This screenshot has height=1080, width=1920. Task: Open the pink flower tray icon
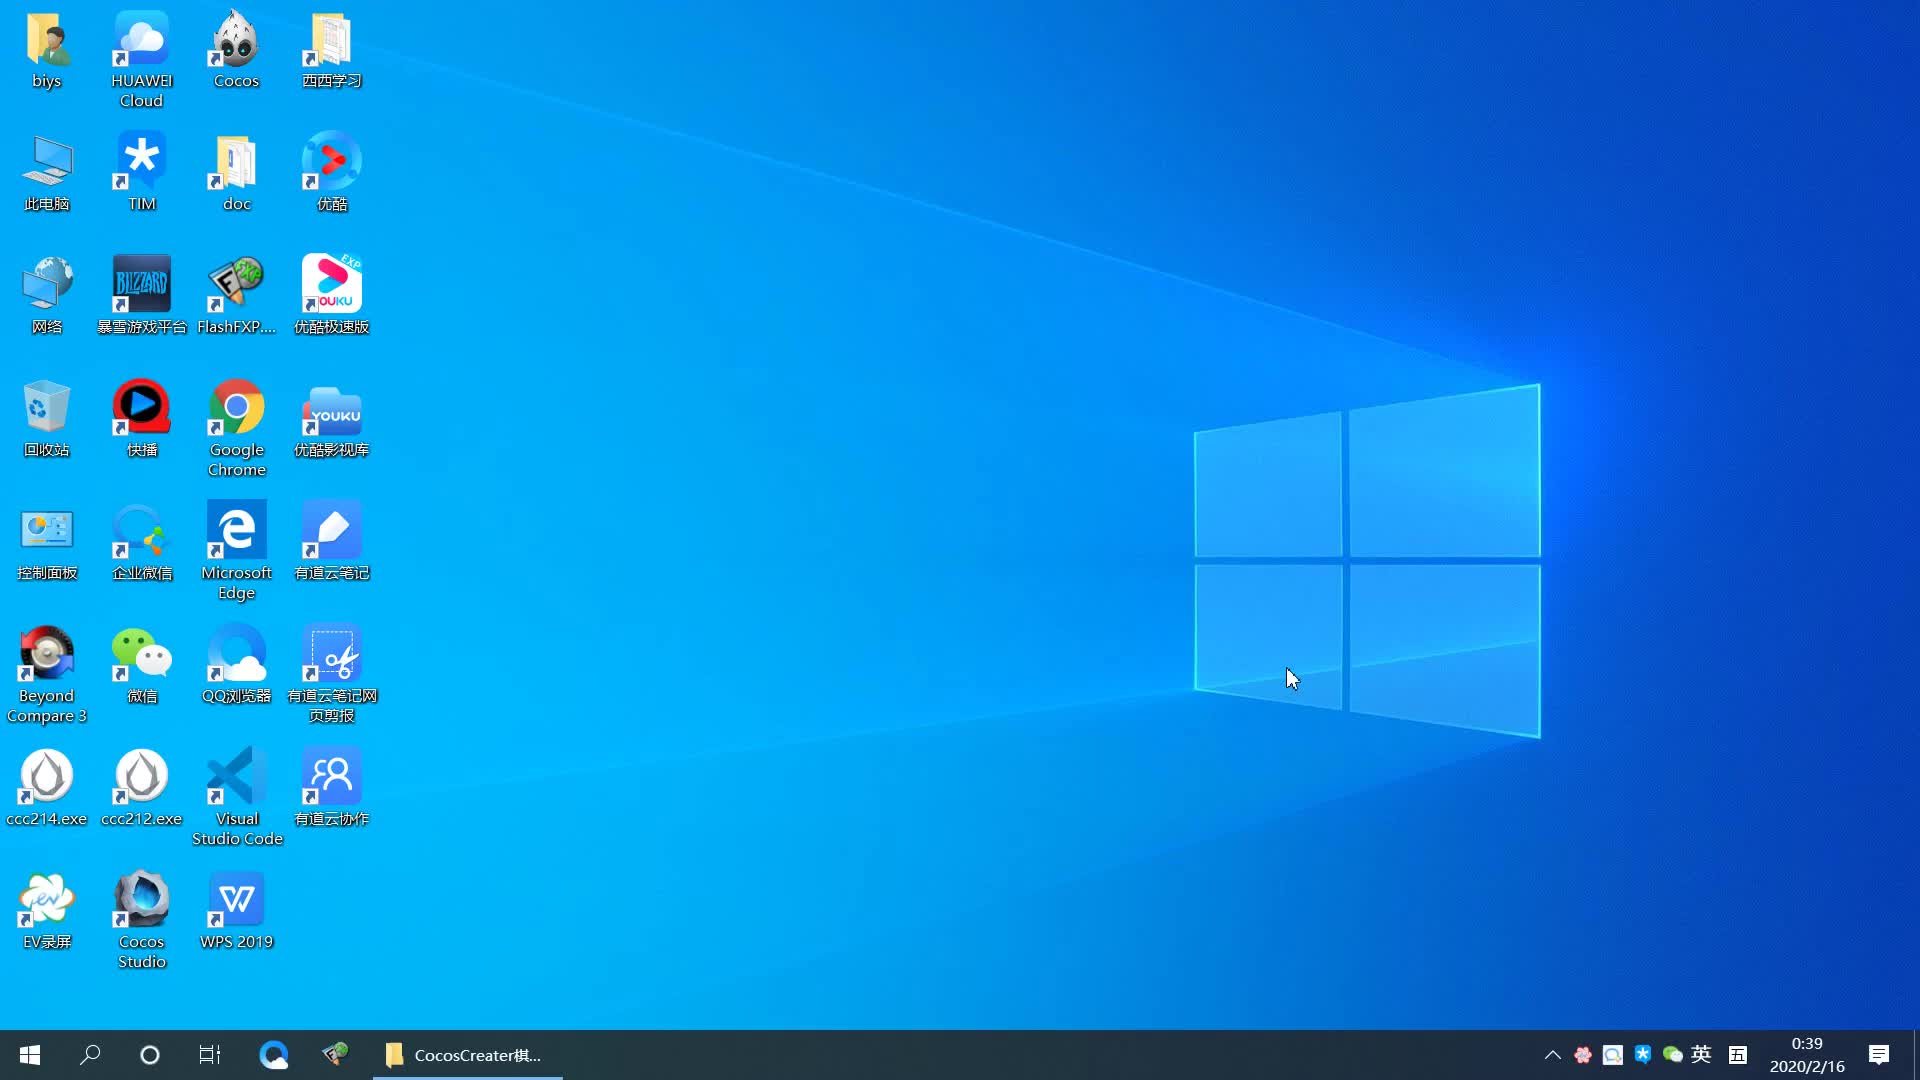pyautogui.click(x=1583, y=1055)
